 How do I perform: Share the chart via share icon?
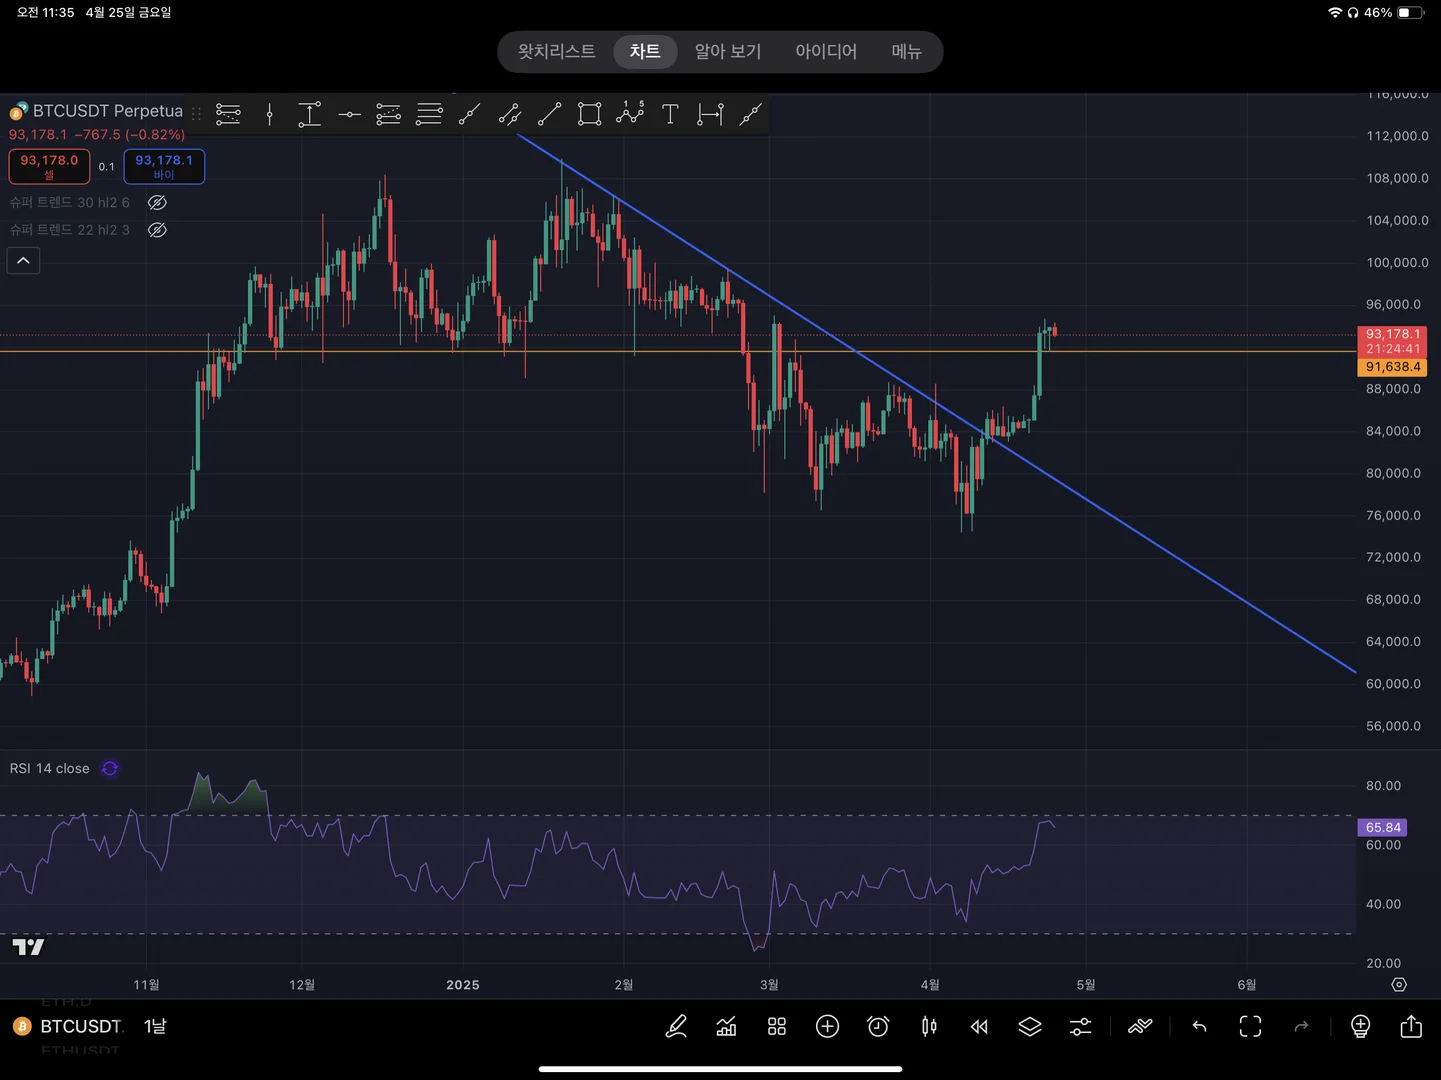tap(1411, 1026)
